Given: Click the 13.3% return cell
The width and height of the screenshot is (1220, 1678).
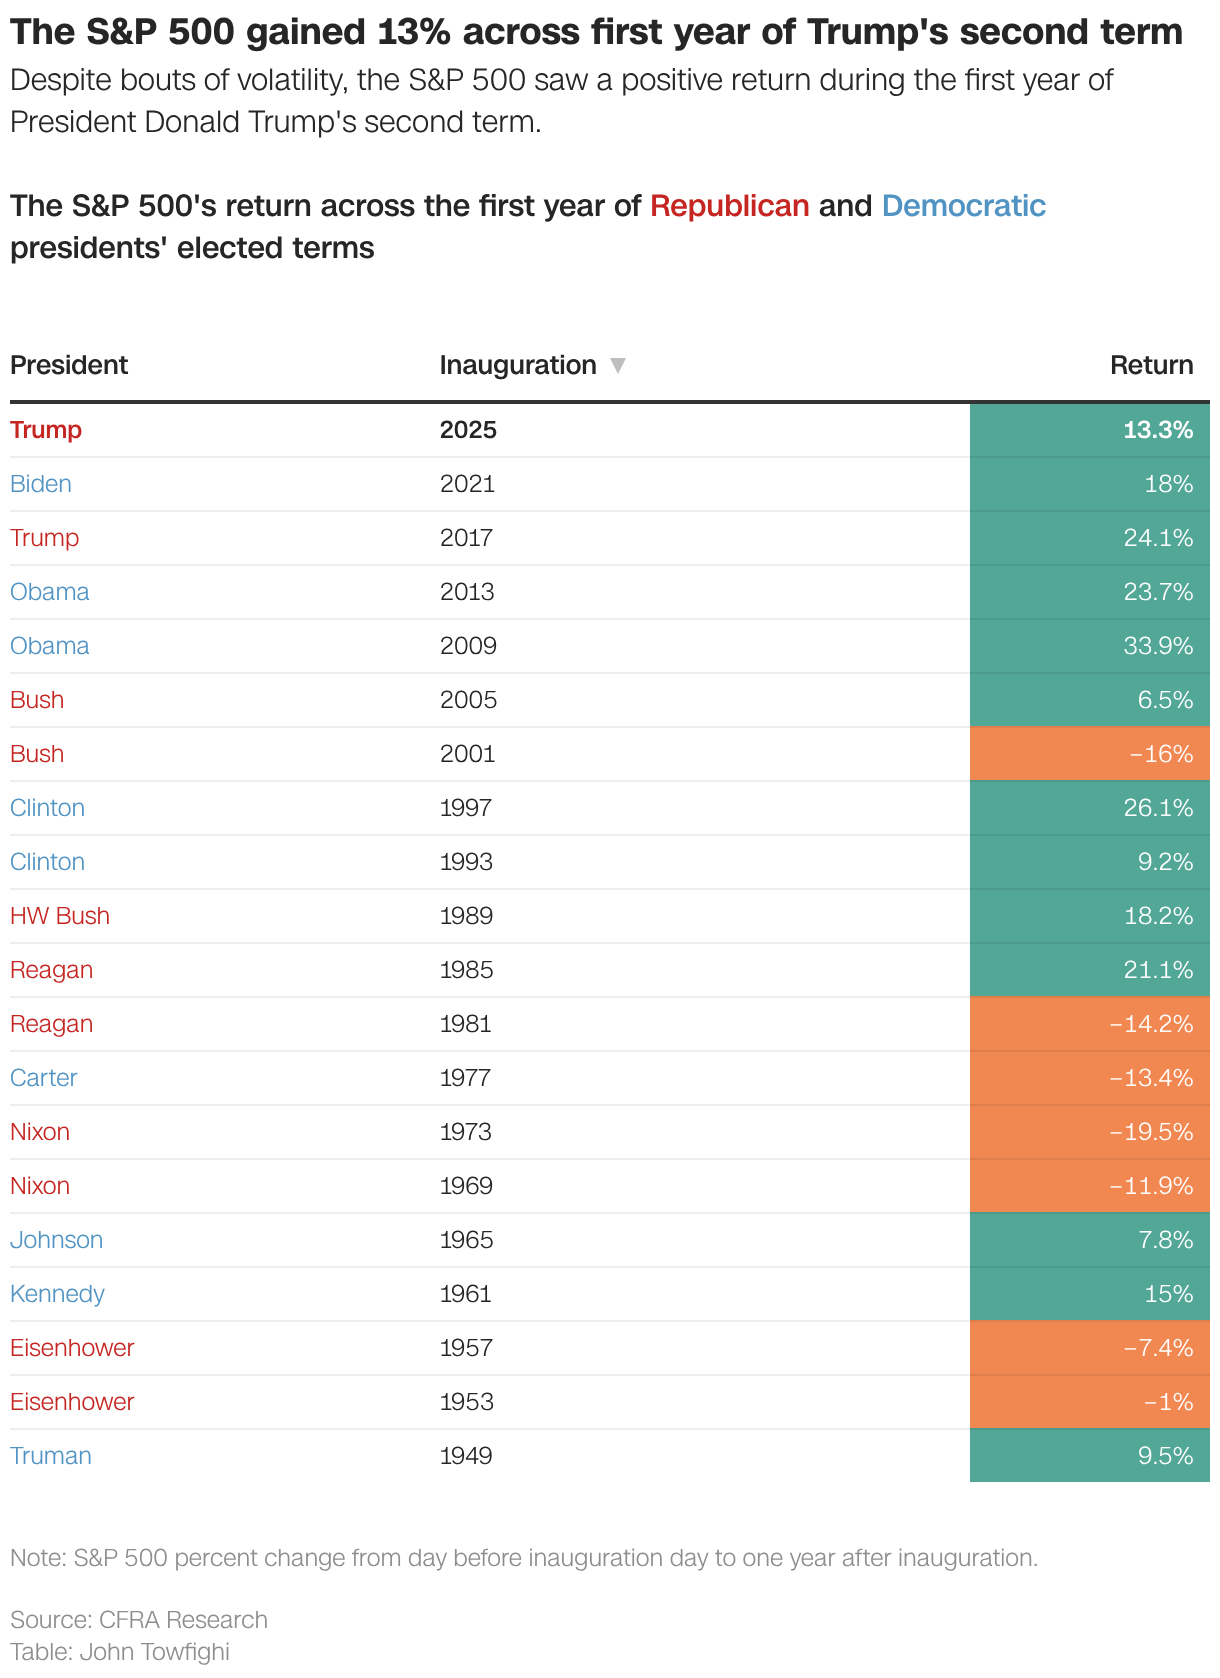Looking at the screenshot, I should (x=1089, y=430).
